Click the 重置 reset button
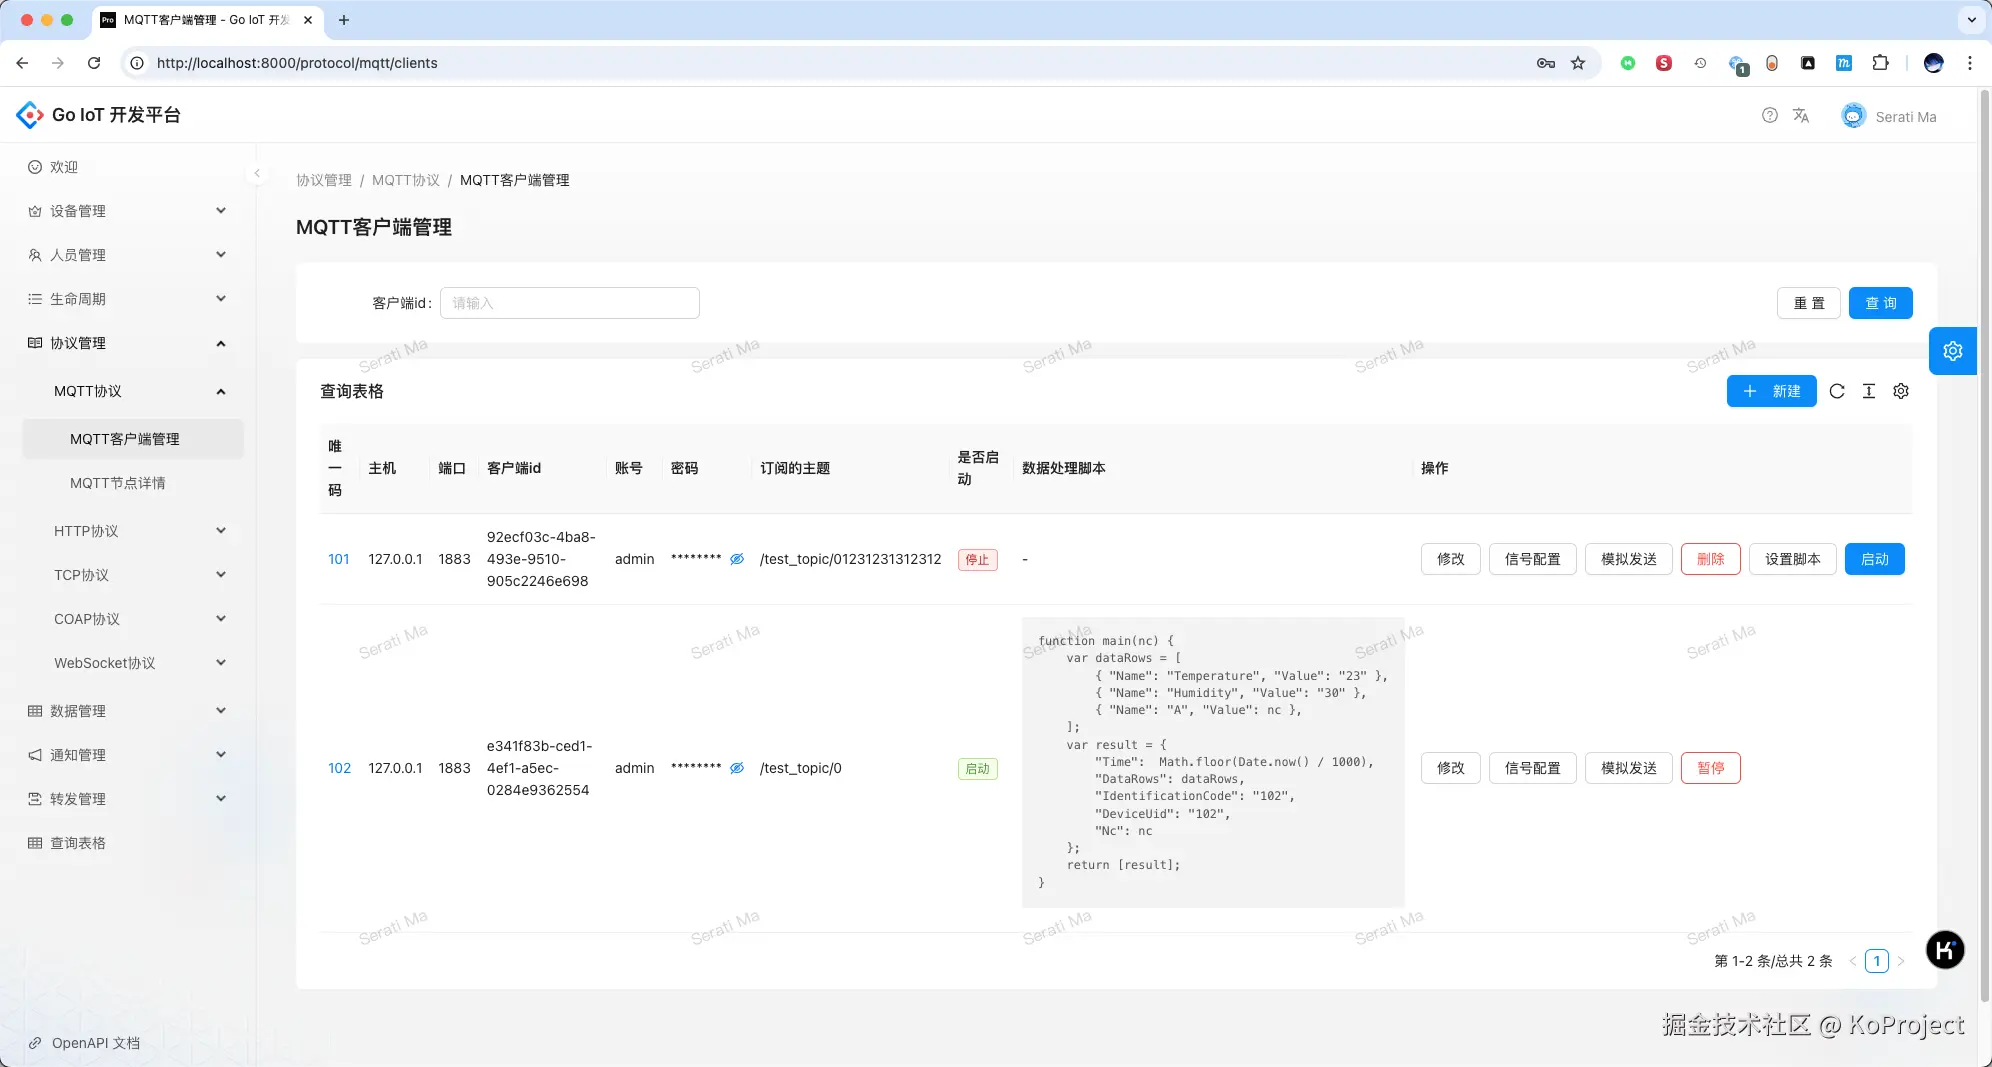Screen dimensions: 1992x1067 tap(1808, 303)
